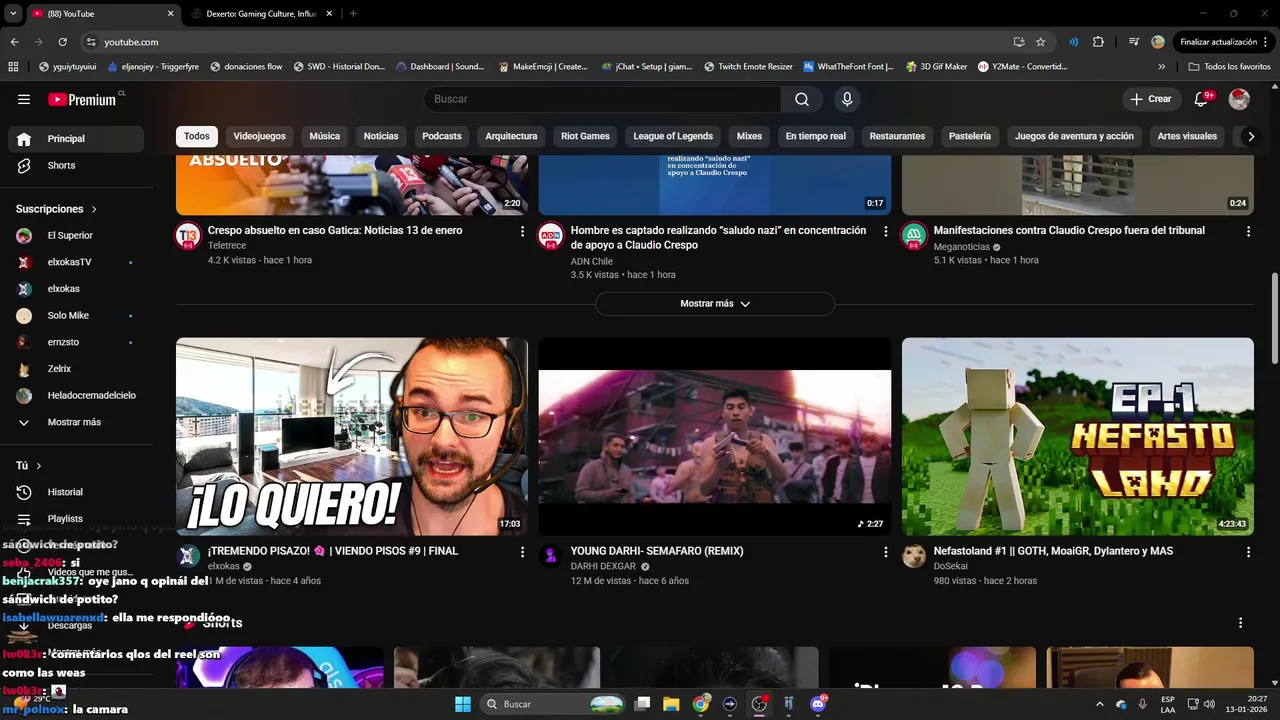
Task: Open options for YOUNG DARHI SEMAFARO video
Action: pos(885,552)
